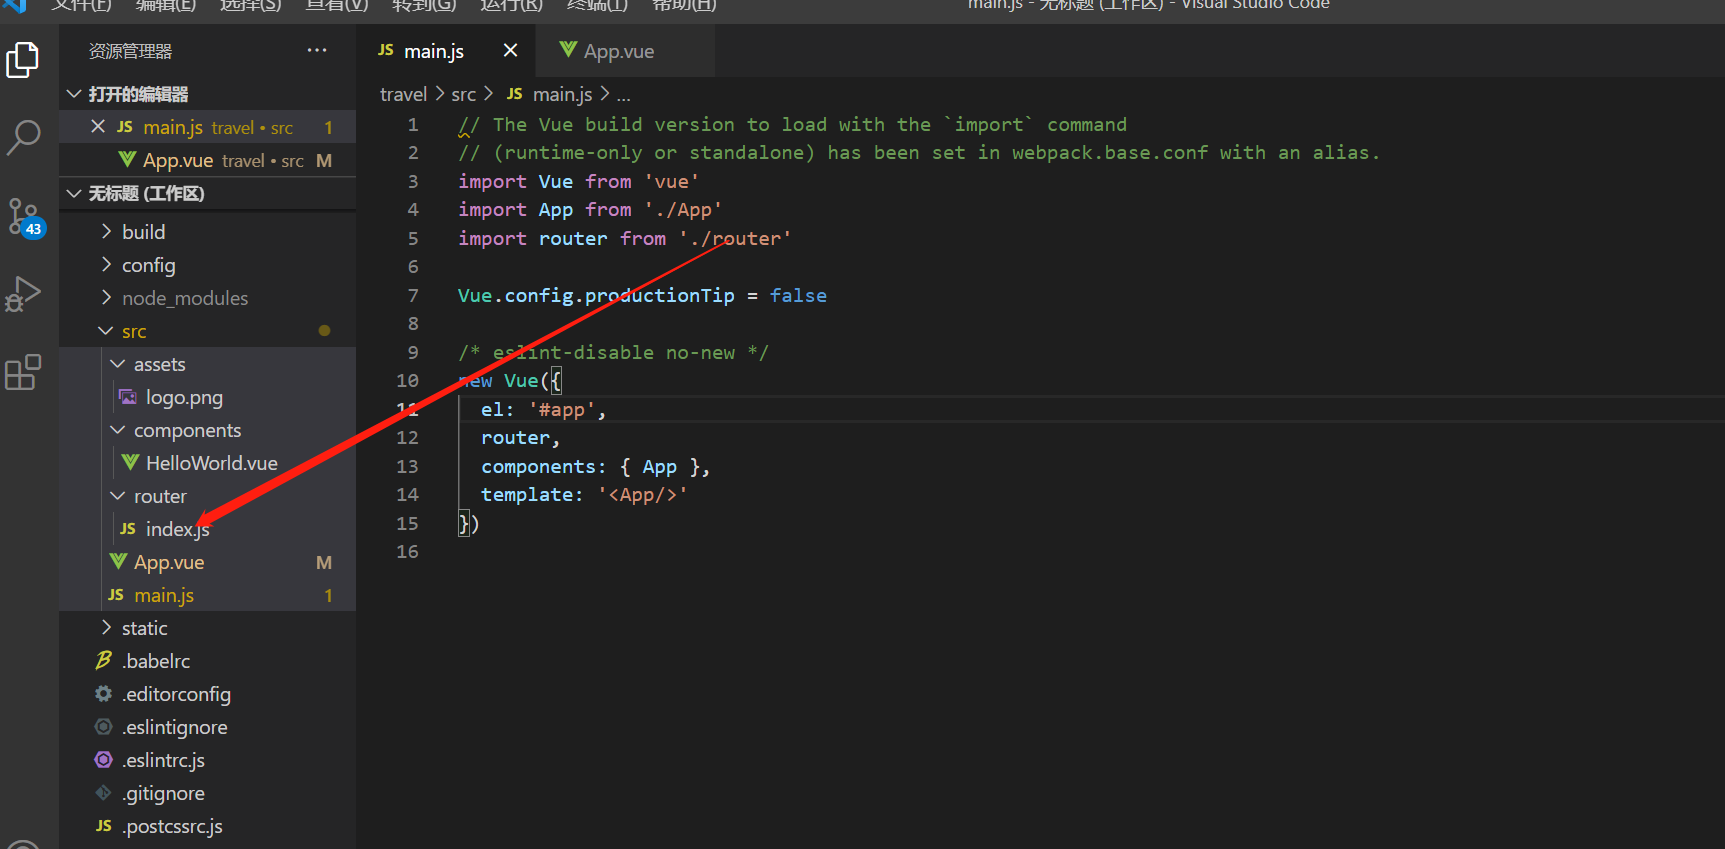1725x849 pixels.
Task: Click the .editorconfig gear icon
Action: click(104, 694)
